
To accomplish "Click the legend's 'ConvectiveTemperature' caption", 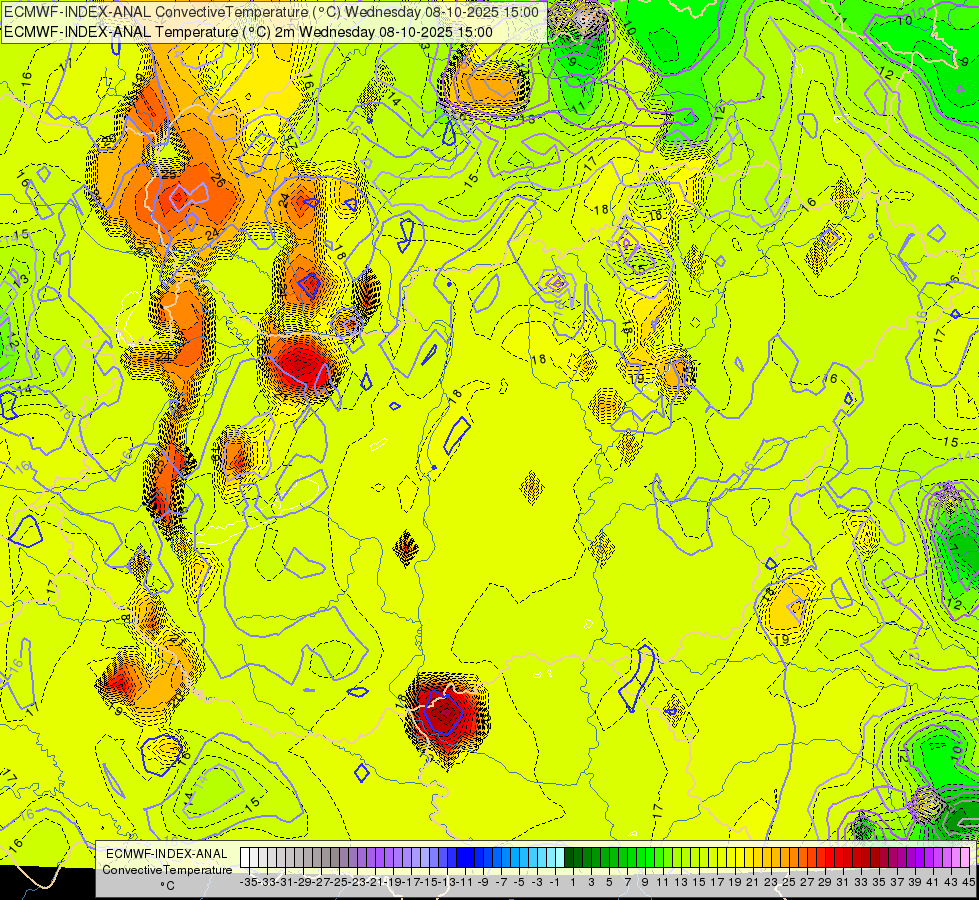I will tap(167, 869).
